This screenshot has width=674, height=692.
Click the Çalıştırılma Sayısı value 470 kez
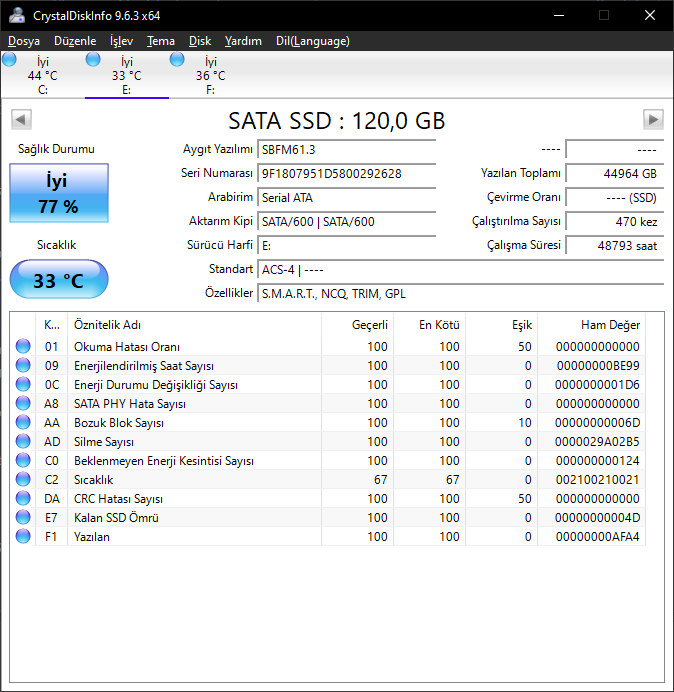tap(614, 221)
